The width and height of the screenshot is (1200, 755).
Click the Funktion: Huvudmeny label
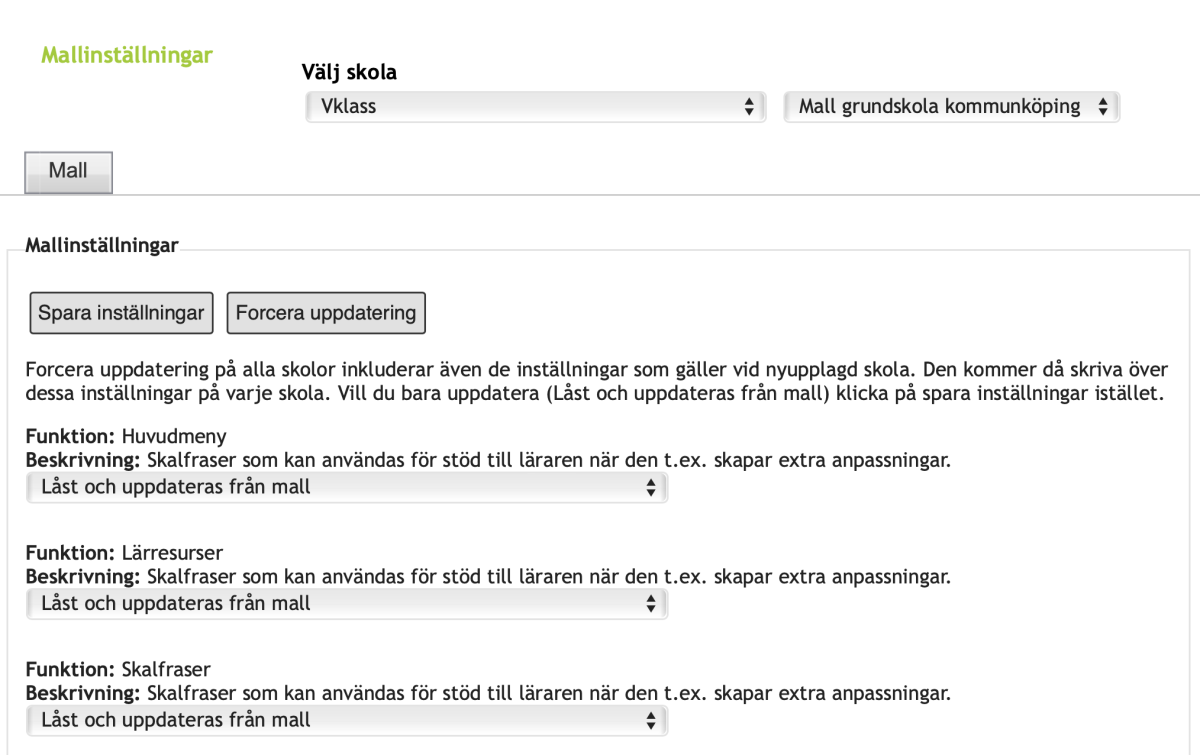[126, 437]
